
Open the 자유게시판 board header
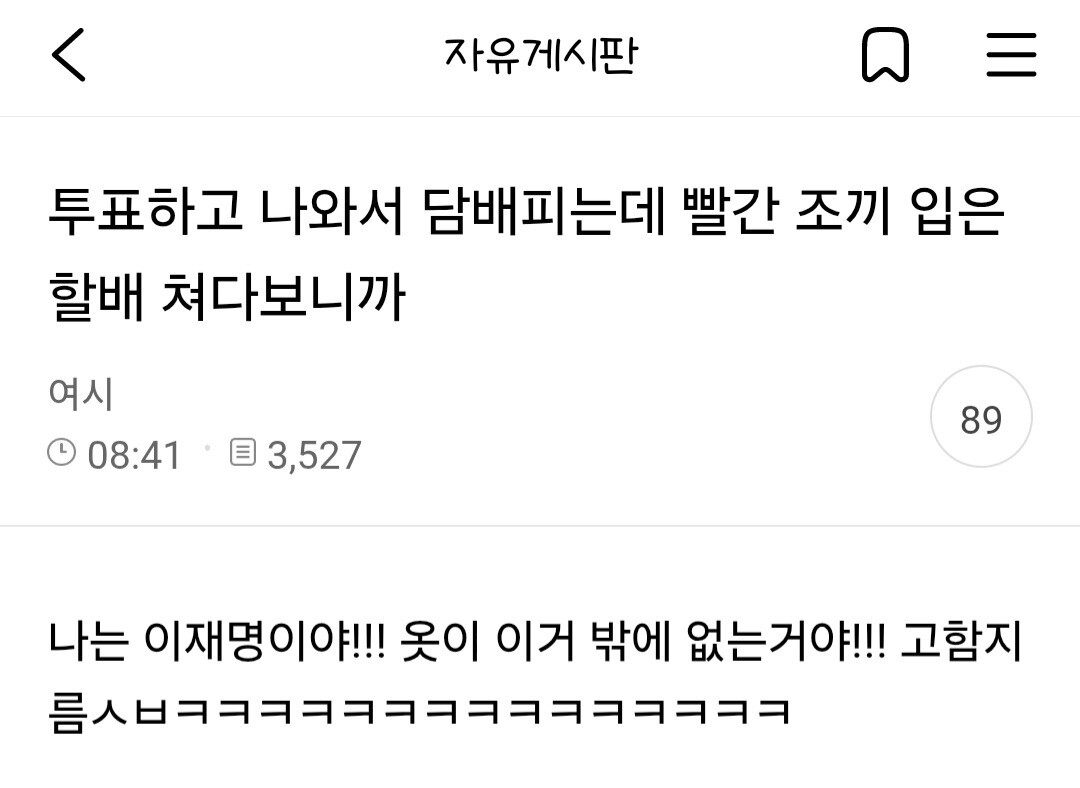pyautogui.click(x=541, y=55)
